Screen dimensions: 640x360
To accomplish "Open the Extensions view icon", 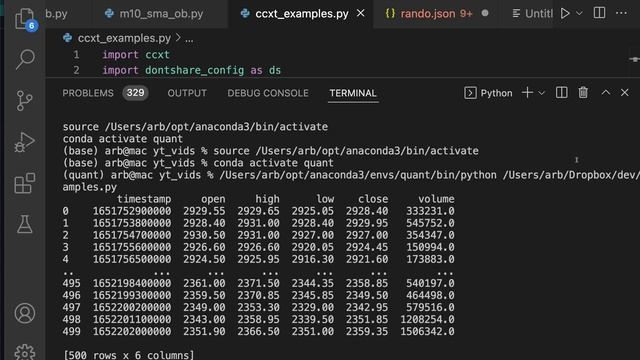I will 24,183.
